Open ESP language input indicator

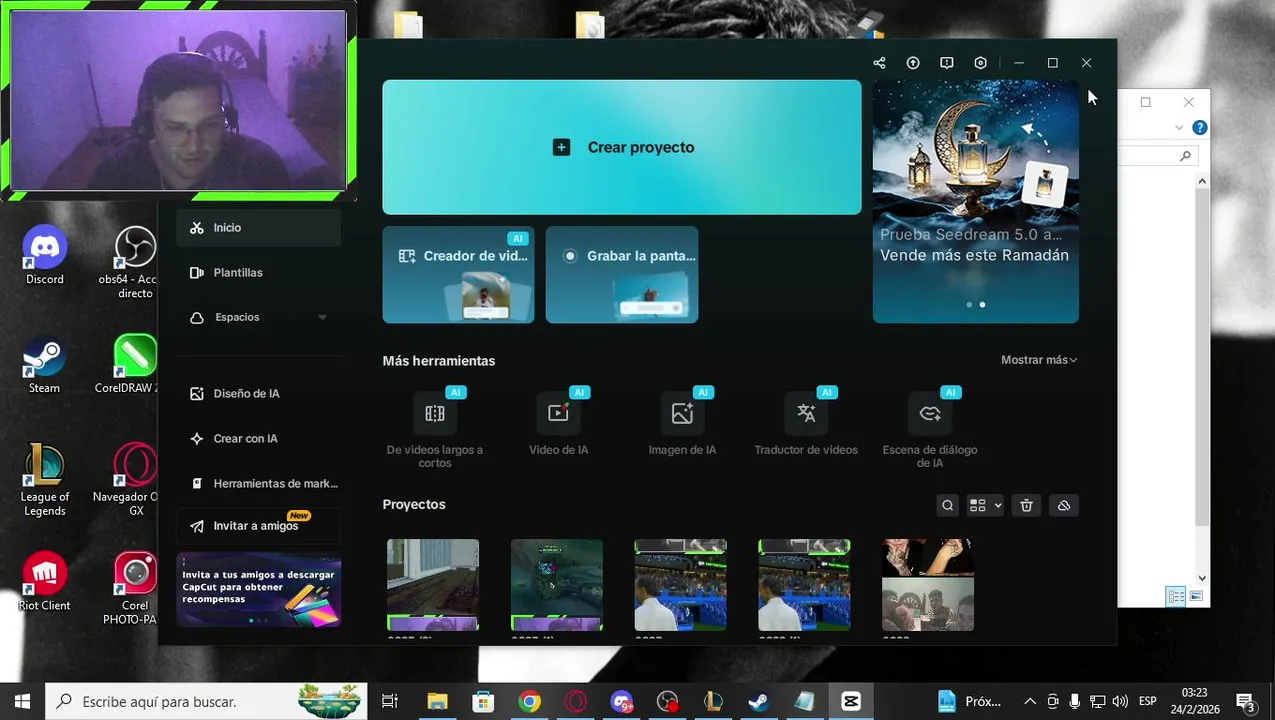click(x=1148, y=701)
